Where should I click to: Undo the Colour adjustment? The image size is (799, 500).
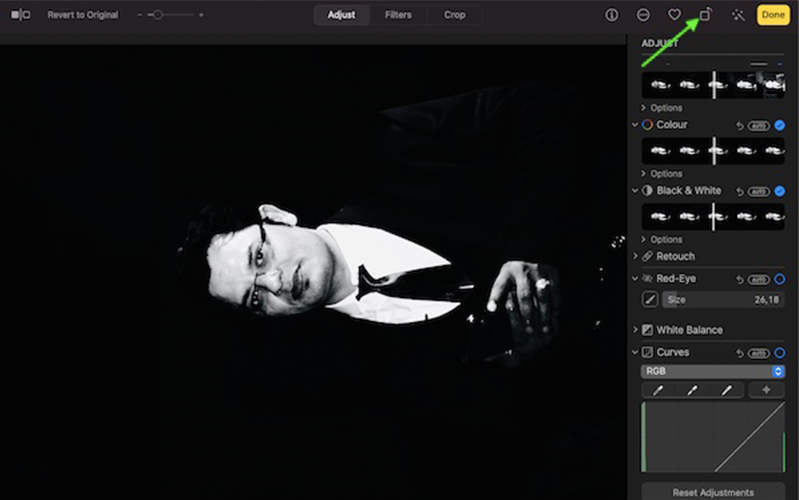coord(739,125)
